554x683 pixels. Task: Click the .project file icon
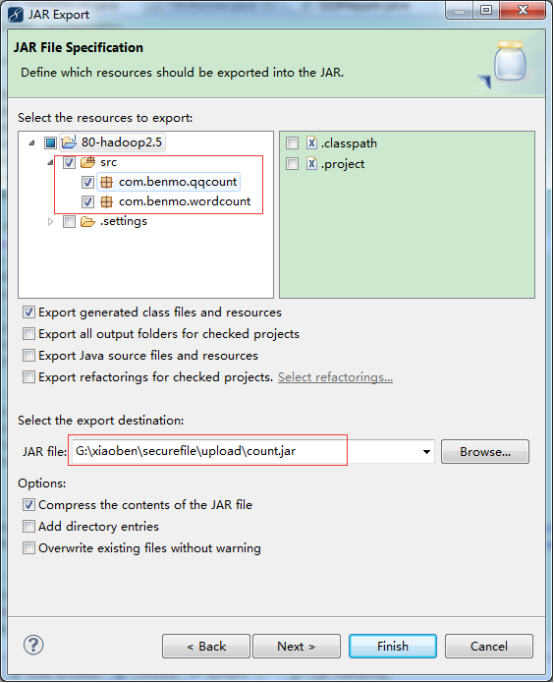tap(311, 164)
